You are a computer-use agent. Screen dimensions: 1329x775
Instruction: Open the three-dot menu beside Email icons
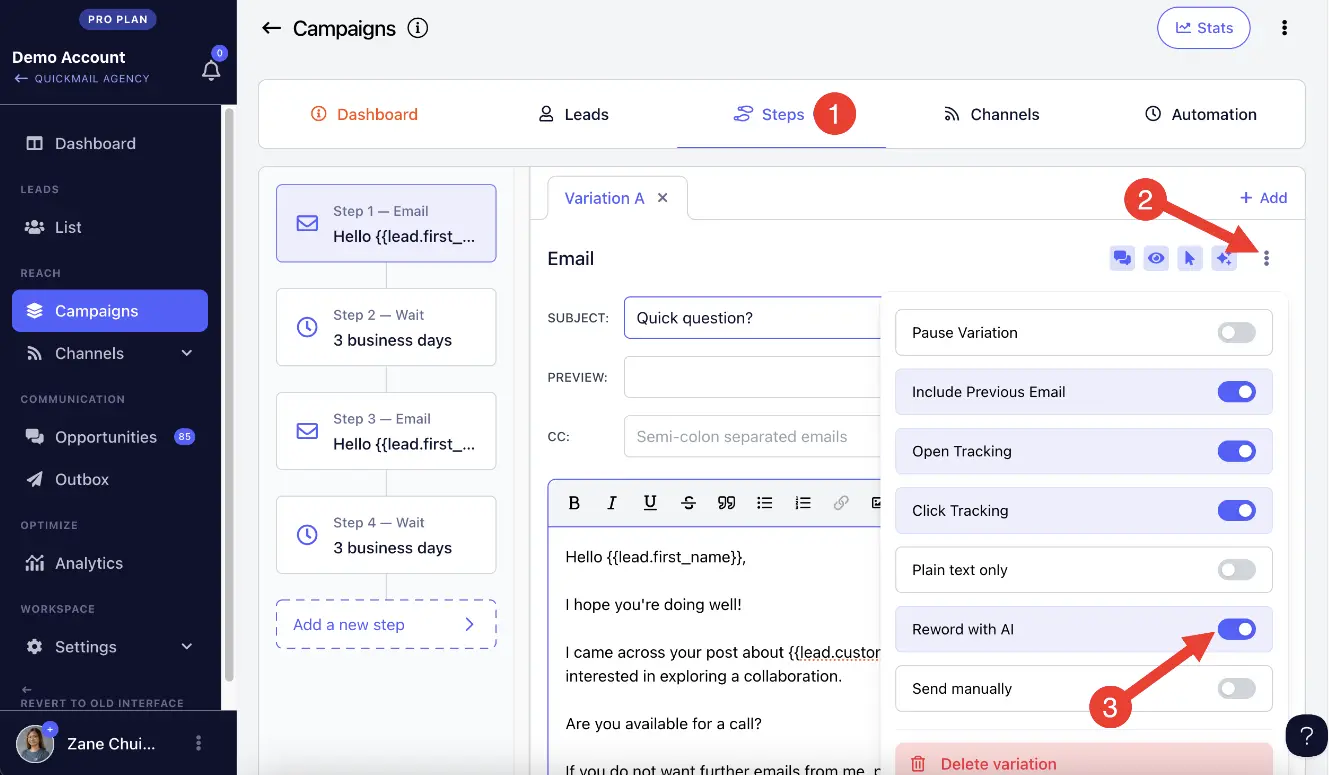pyautogui.click(x=1266, y=259)
